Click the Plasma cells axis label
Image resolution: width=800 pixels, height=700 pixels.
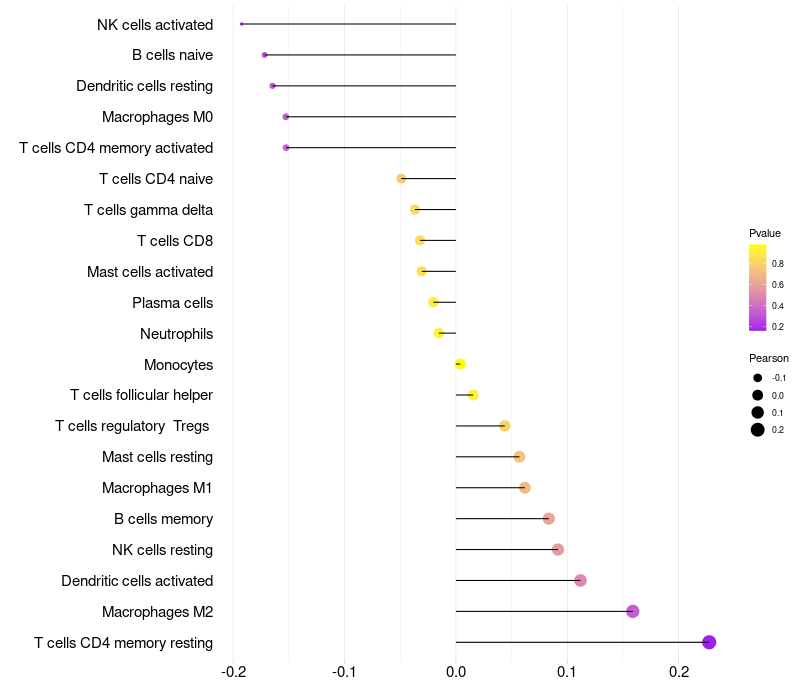coord(172,302)
